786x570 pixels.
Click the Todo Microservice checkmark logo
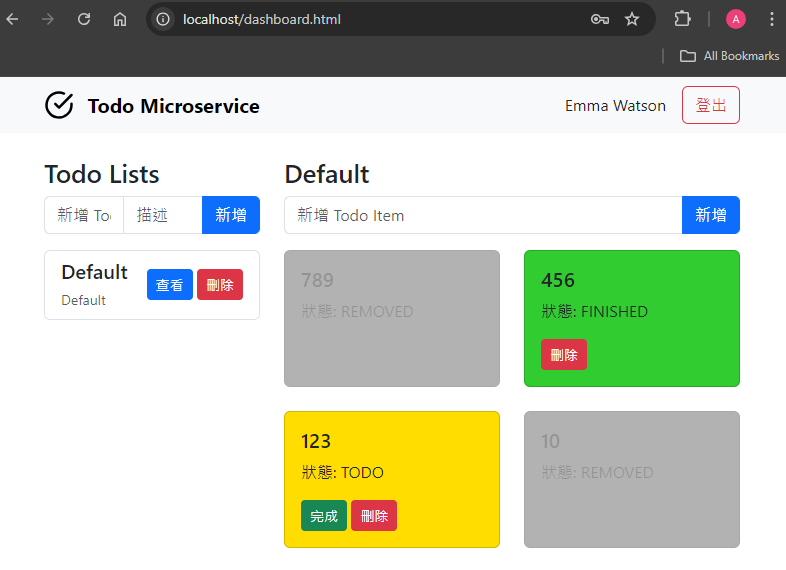coord(59,105)
